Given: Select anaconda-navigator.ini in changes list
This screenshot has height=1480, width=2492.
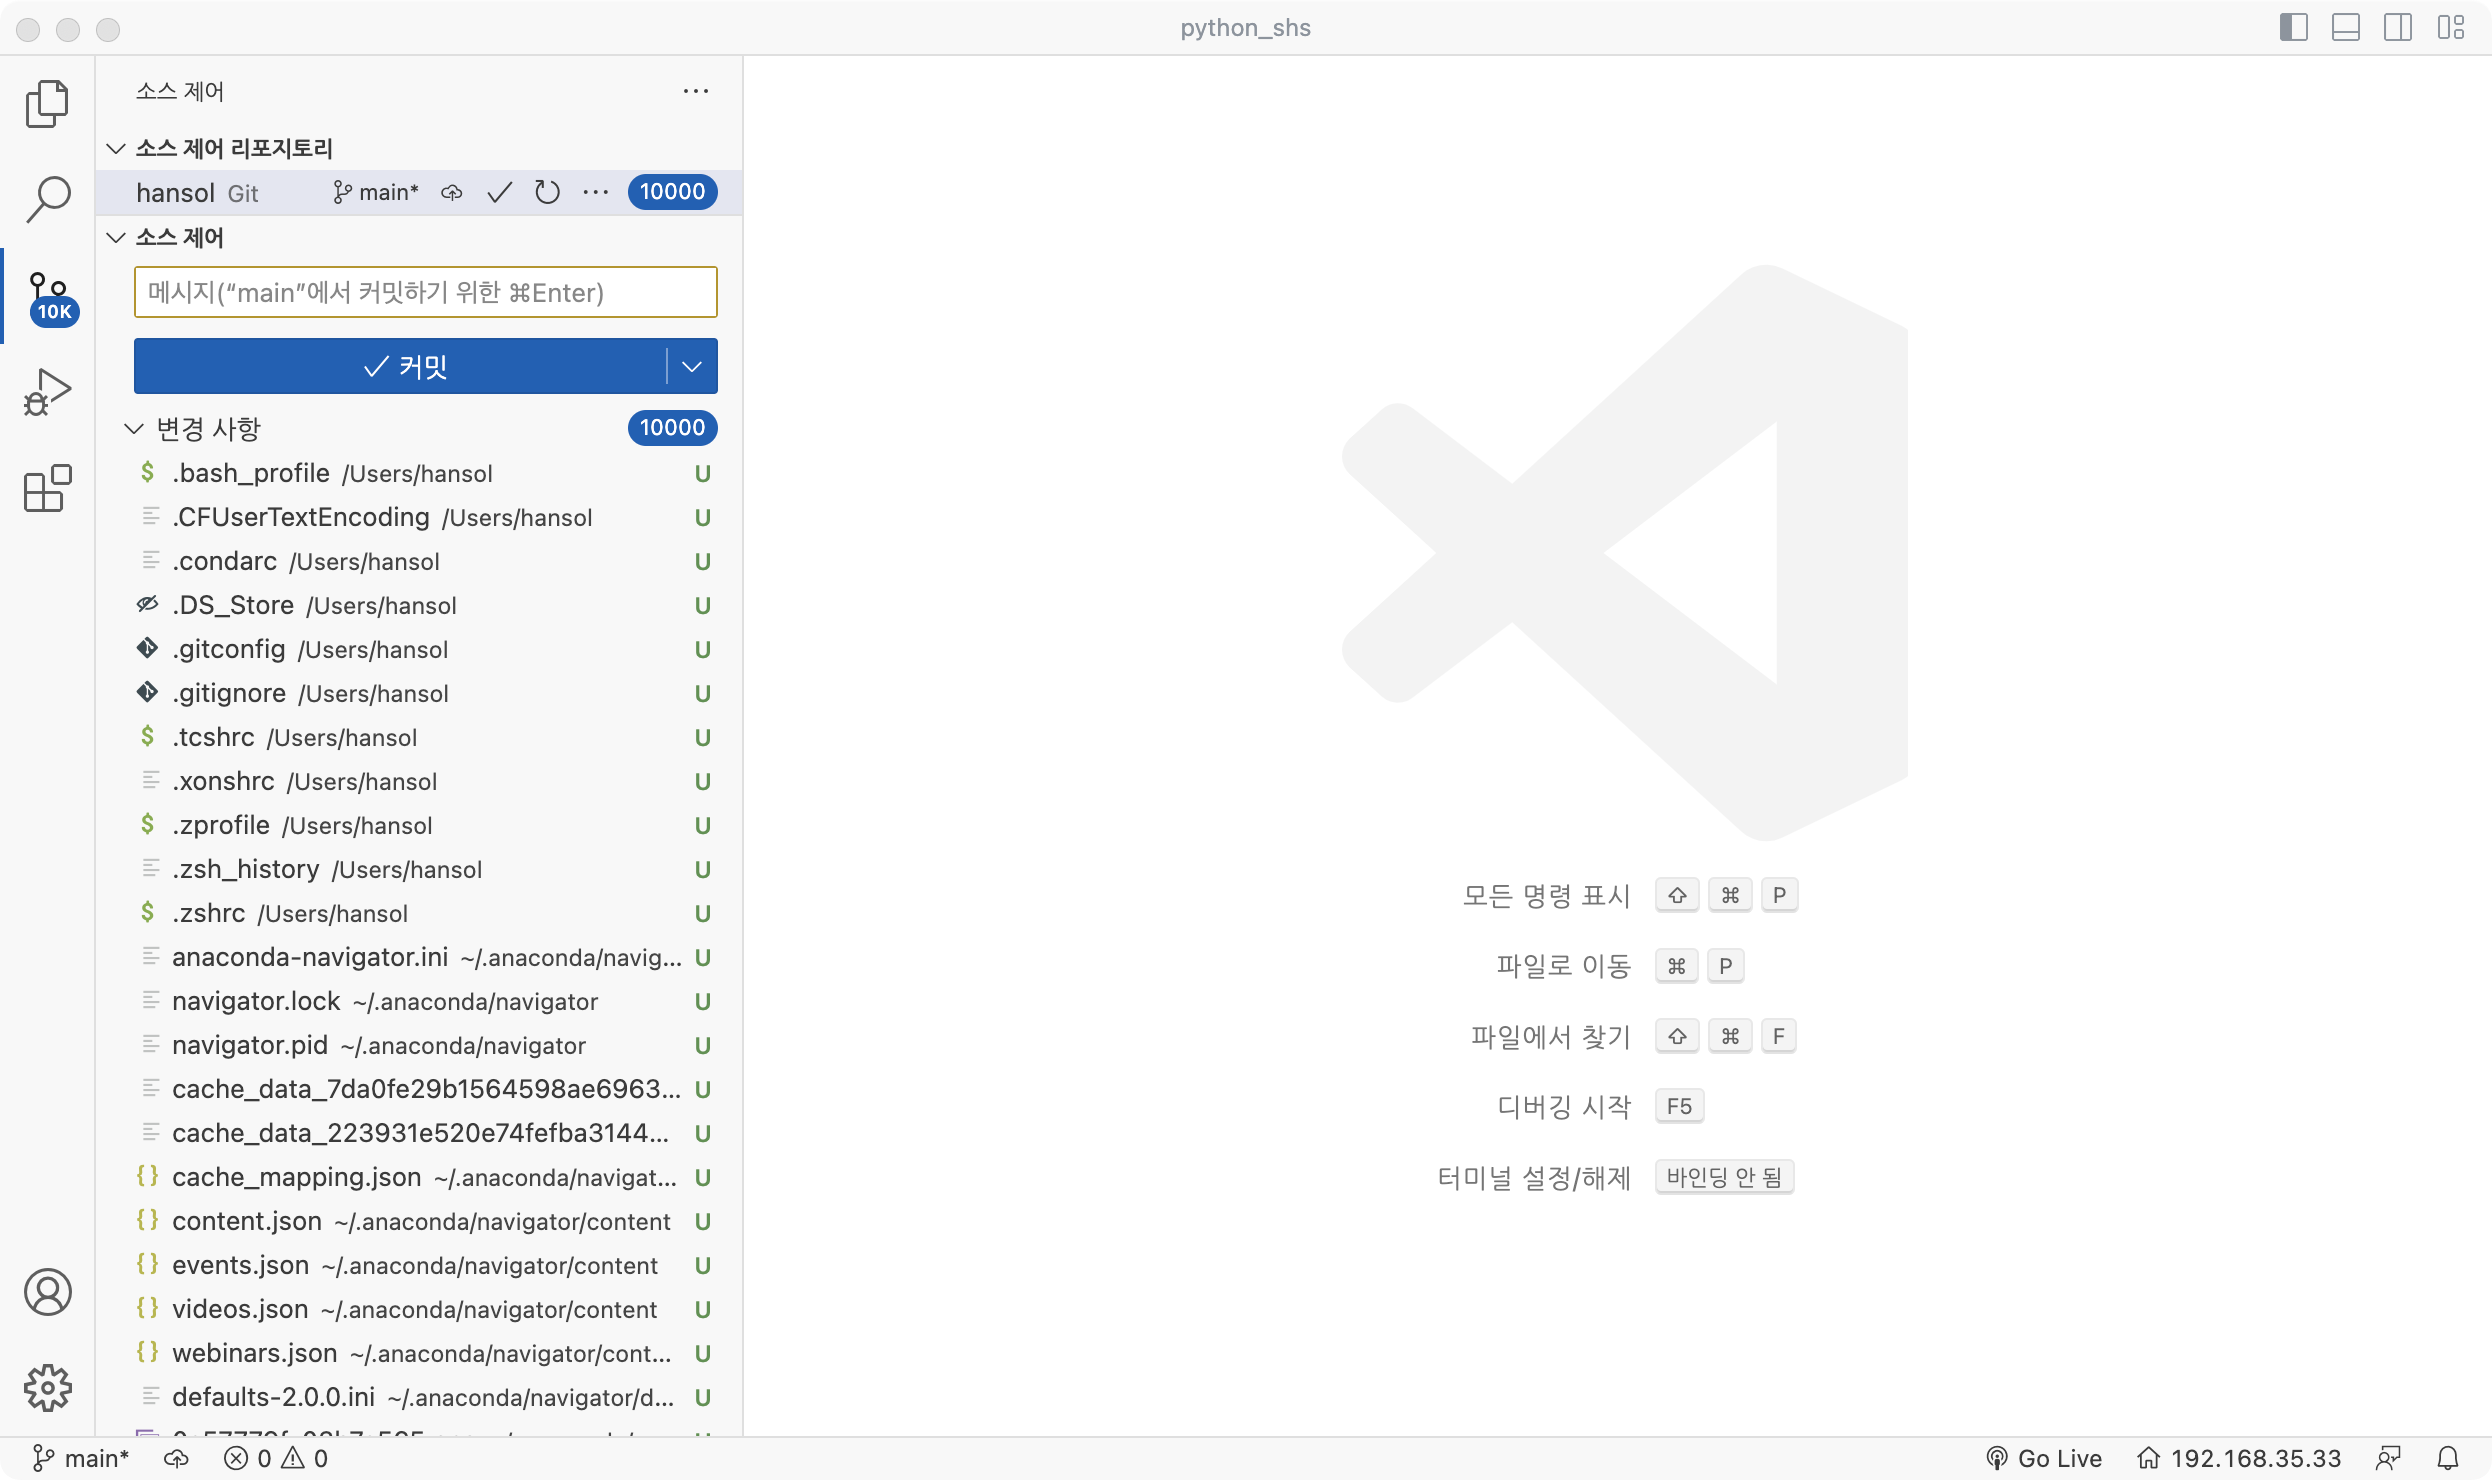Looking at the screenshot, I should click(419, 957).
